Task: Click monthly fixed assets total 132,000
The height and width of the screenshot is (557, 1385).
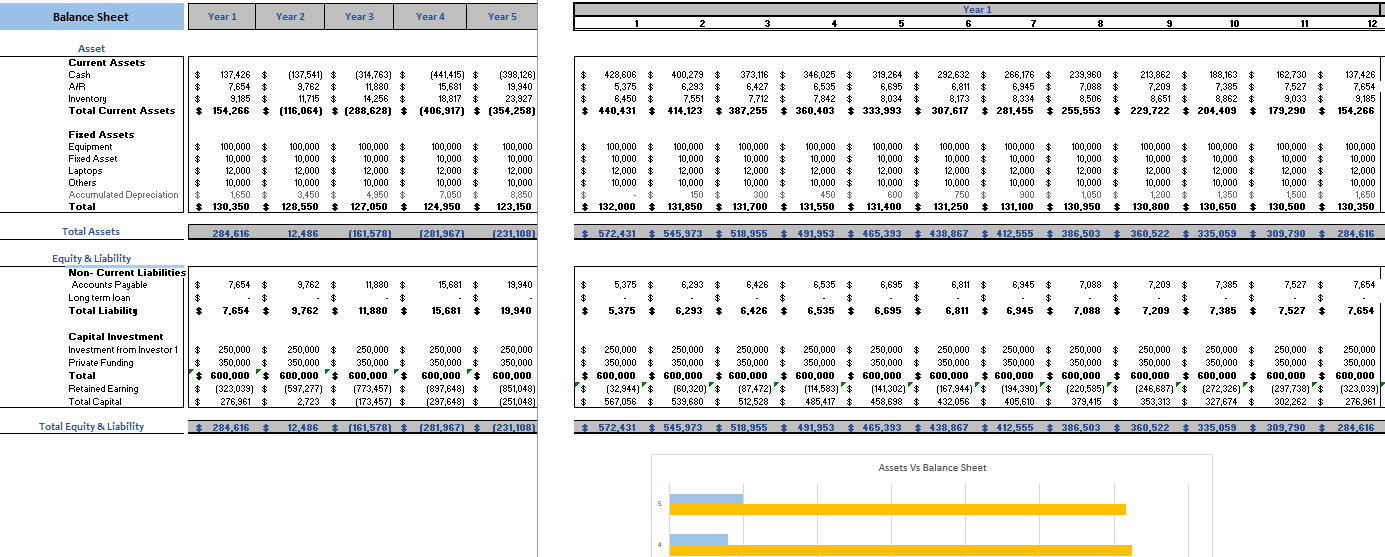Action: (x=616, y=207)
